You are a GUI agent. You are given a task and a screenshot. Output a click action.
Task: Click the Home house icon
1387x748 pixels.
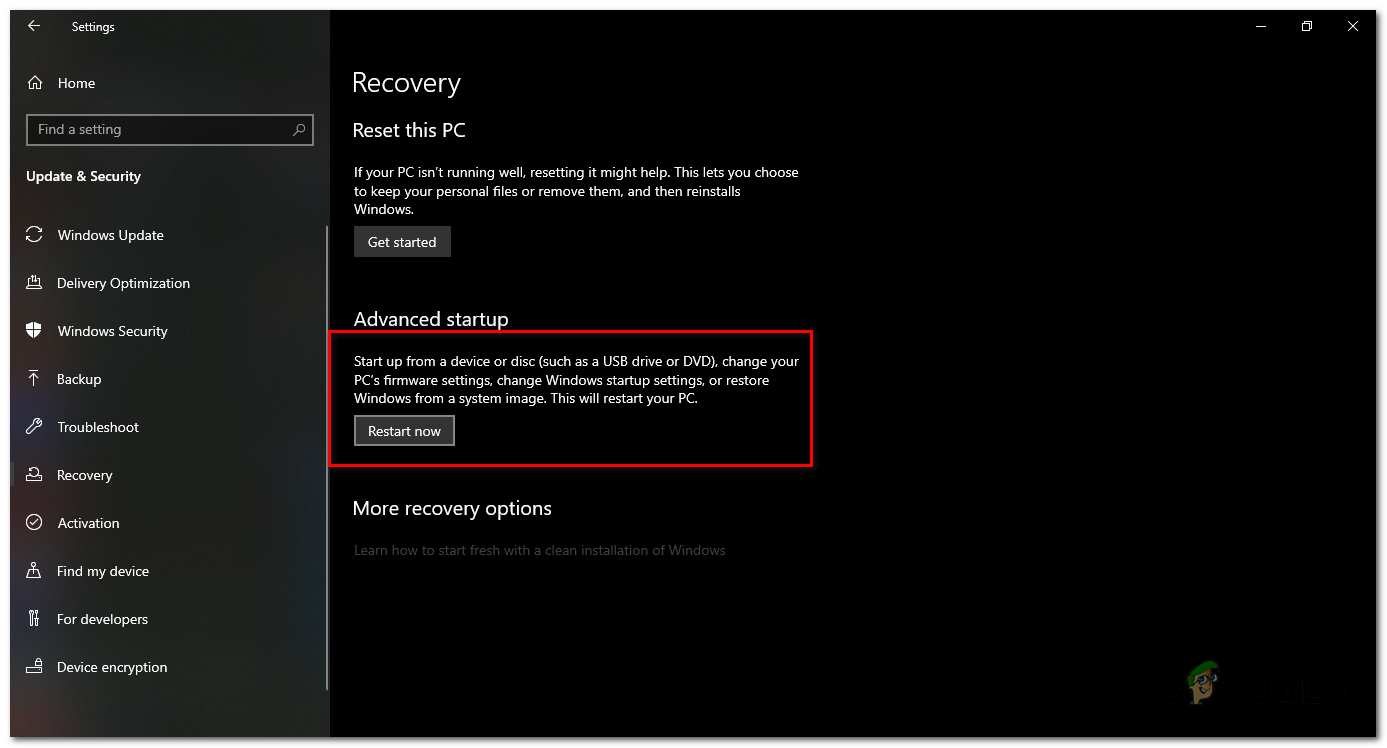pos(34,83)
